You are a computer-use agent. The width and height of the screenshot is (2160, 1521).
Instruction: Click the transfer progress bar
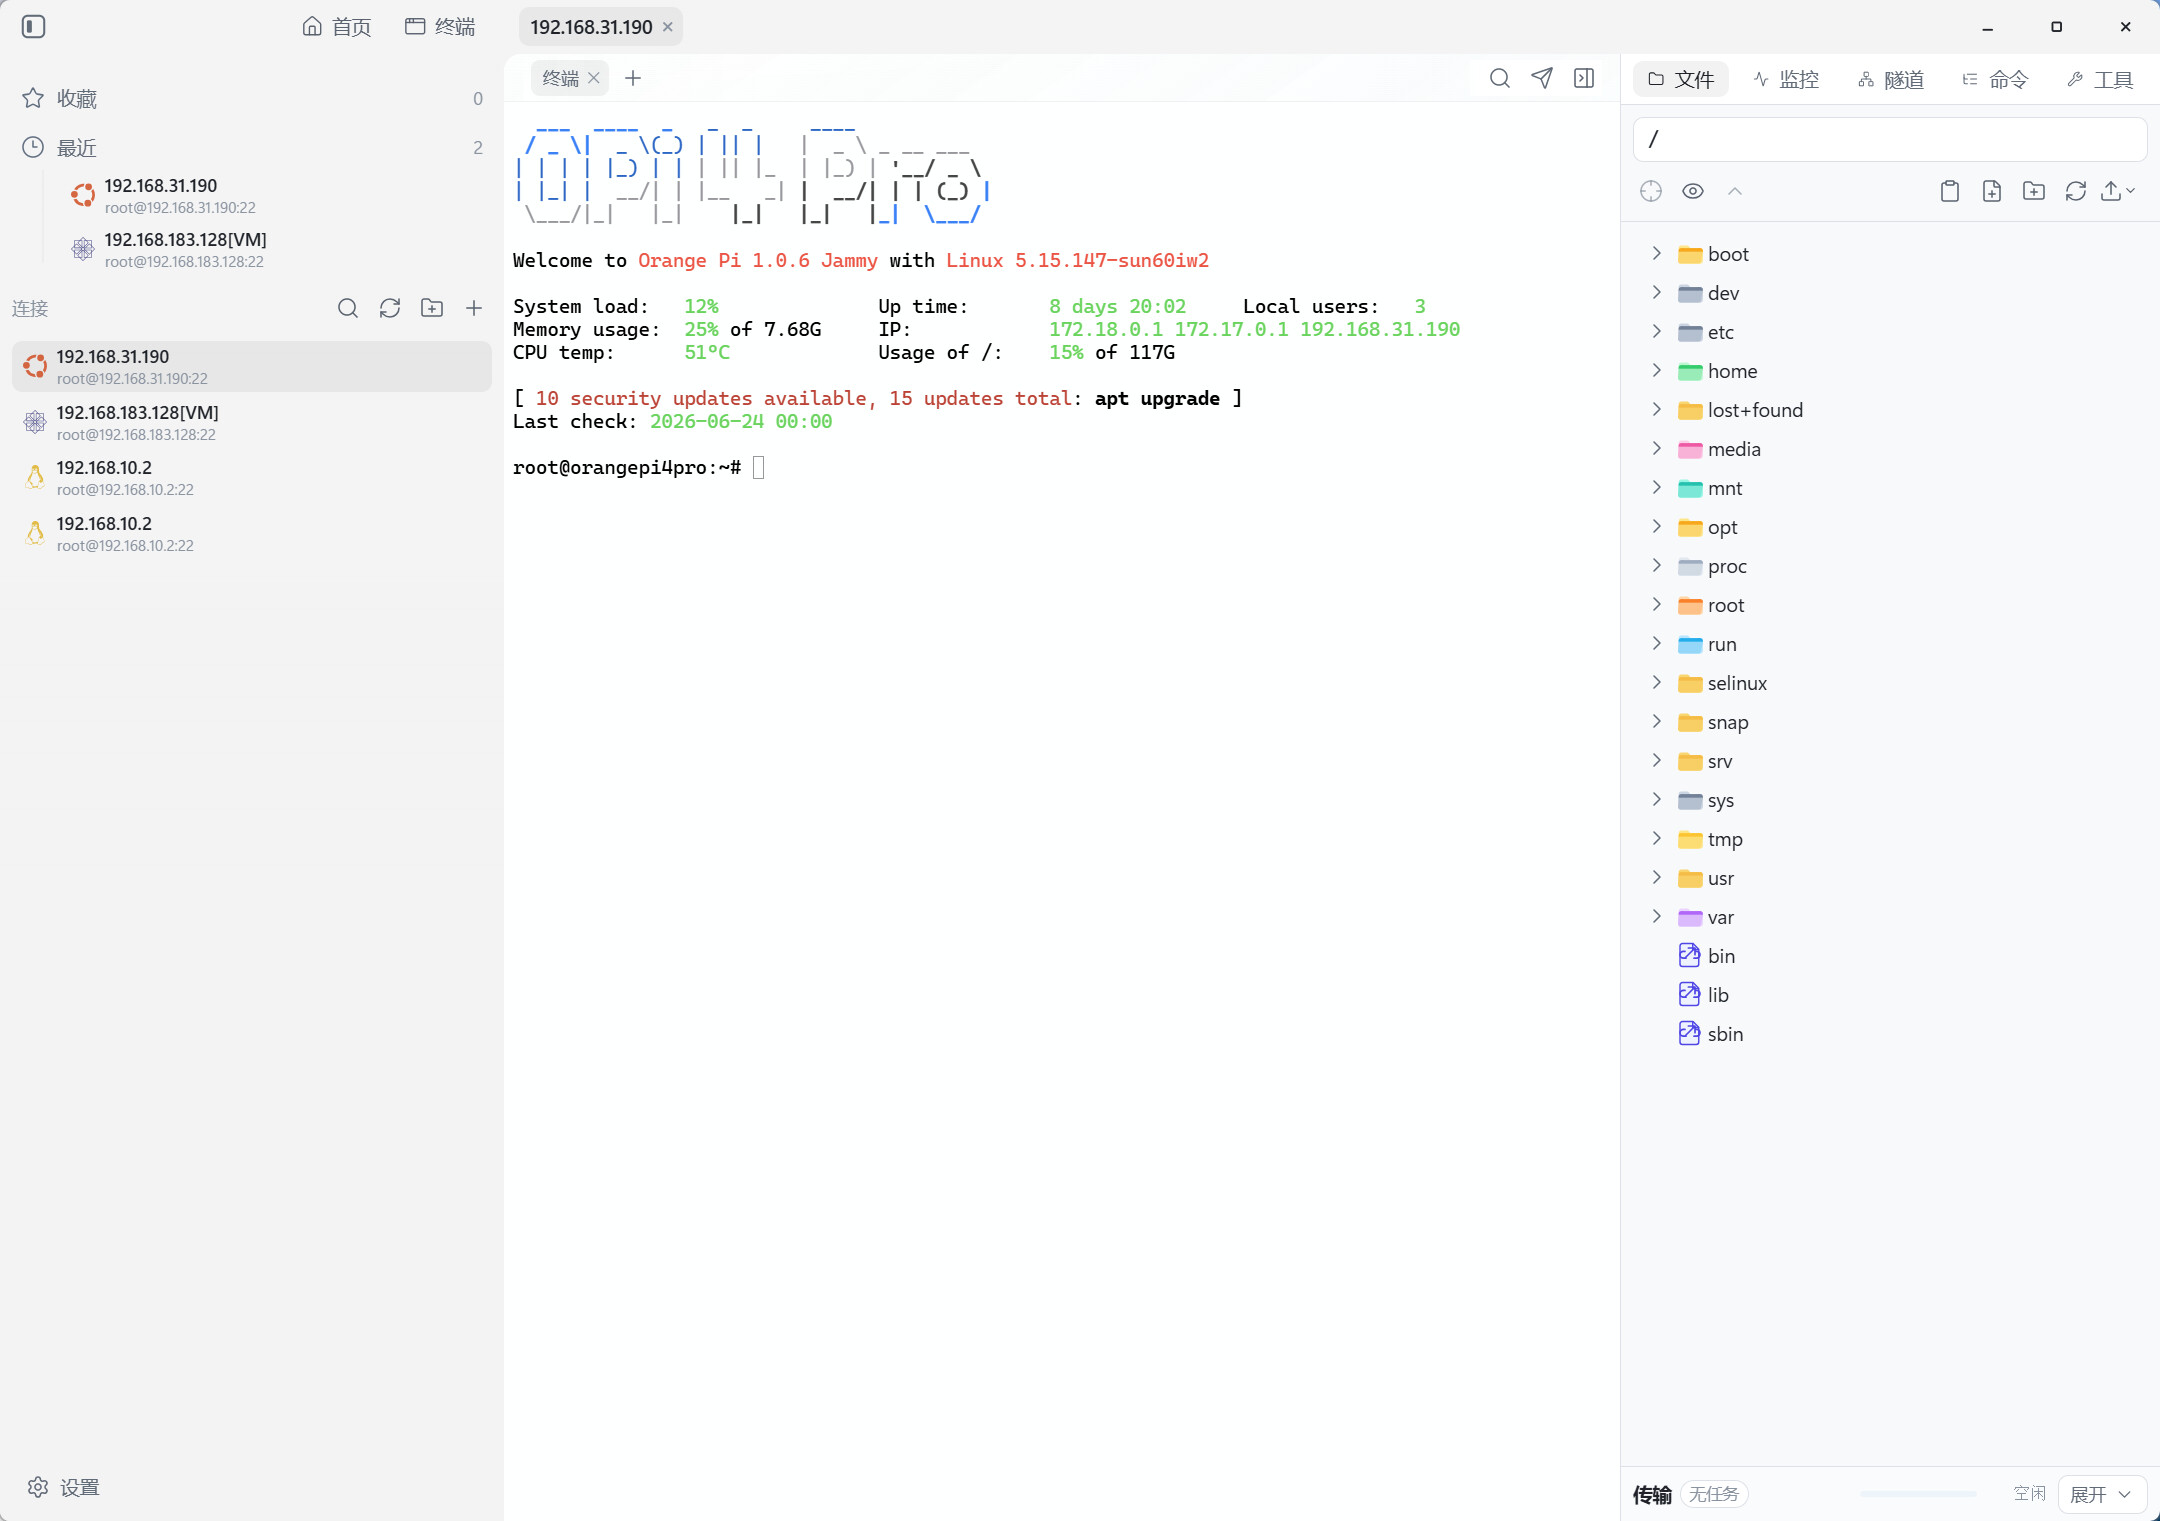coord(1918,1494)
